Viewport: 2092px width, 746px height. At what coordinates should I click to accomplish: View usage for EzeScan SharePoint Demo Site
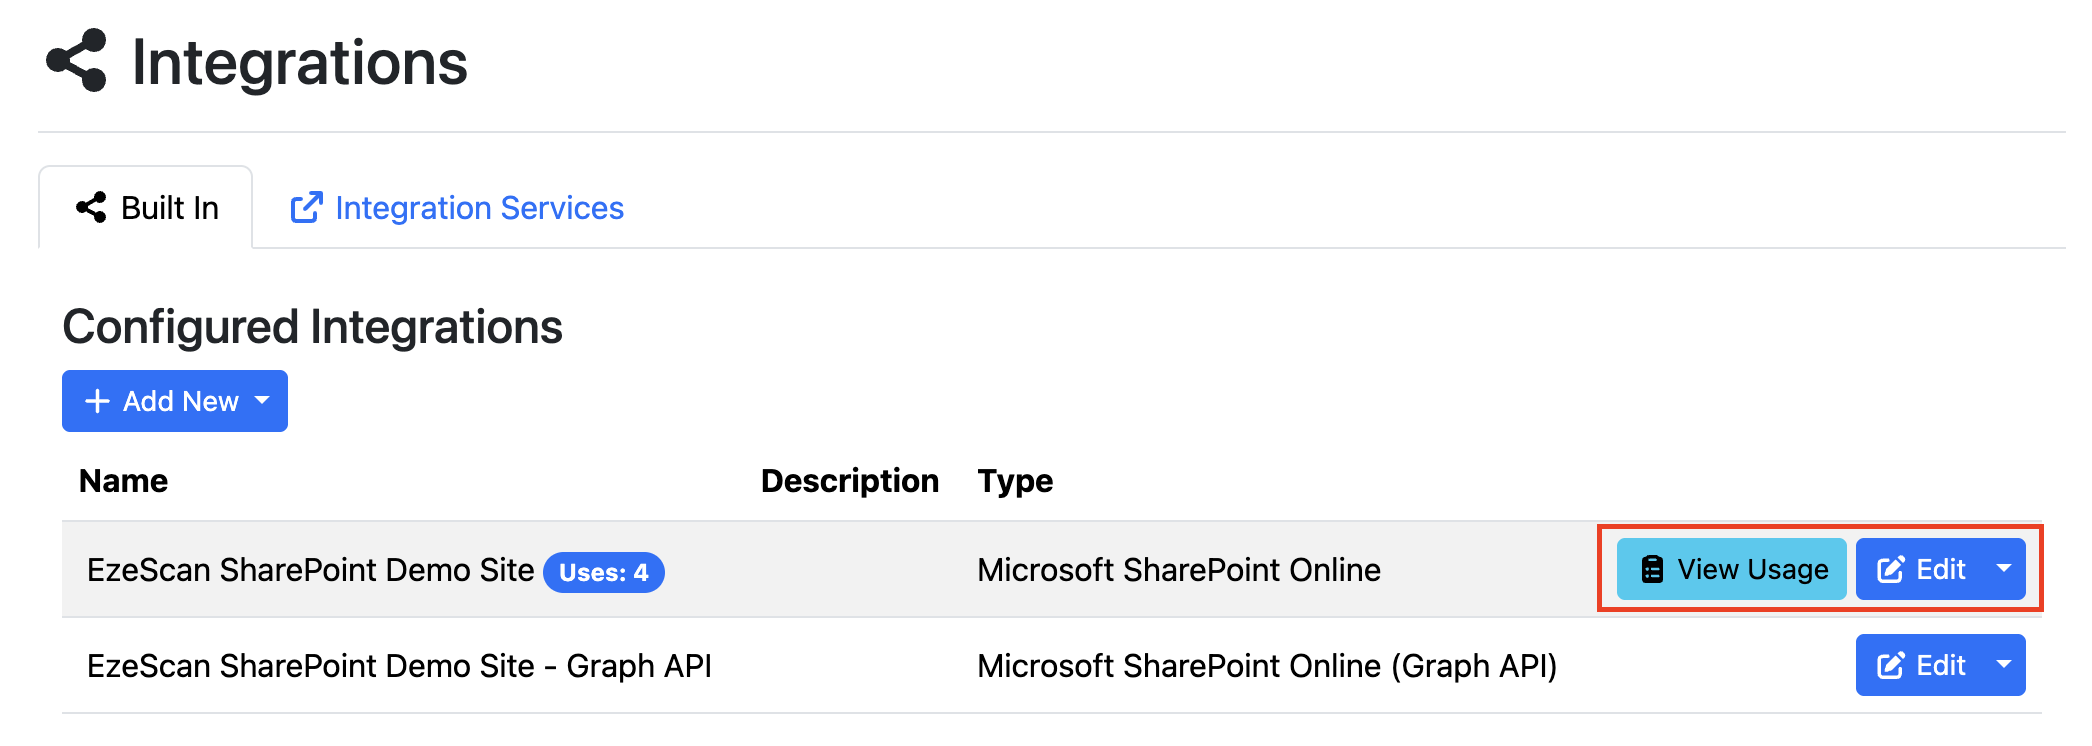tap(1731, 569)
